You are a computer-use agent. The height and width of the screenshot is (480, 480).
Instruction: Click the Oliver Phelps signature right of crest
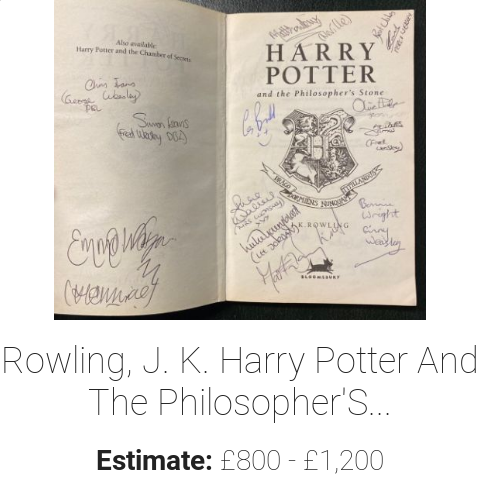click(x=377, y=106)
